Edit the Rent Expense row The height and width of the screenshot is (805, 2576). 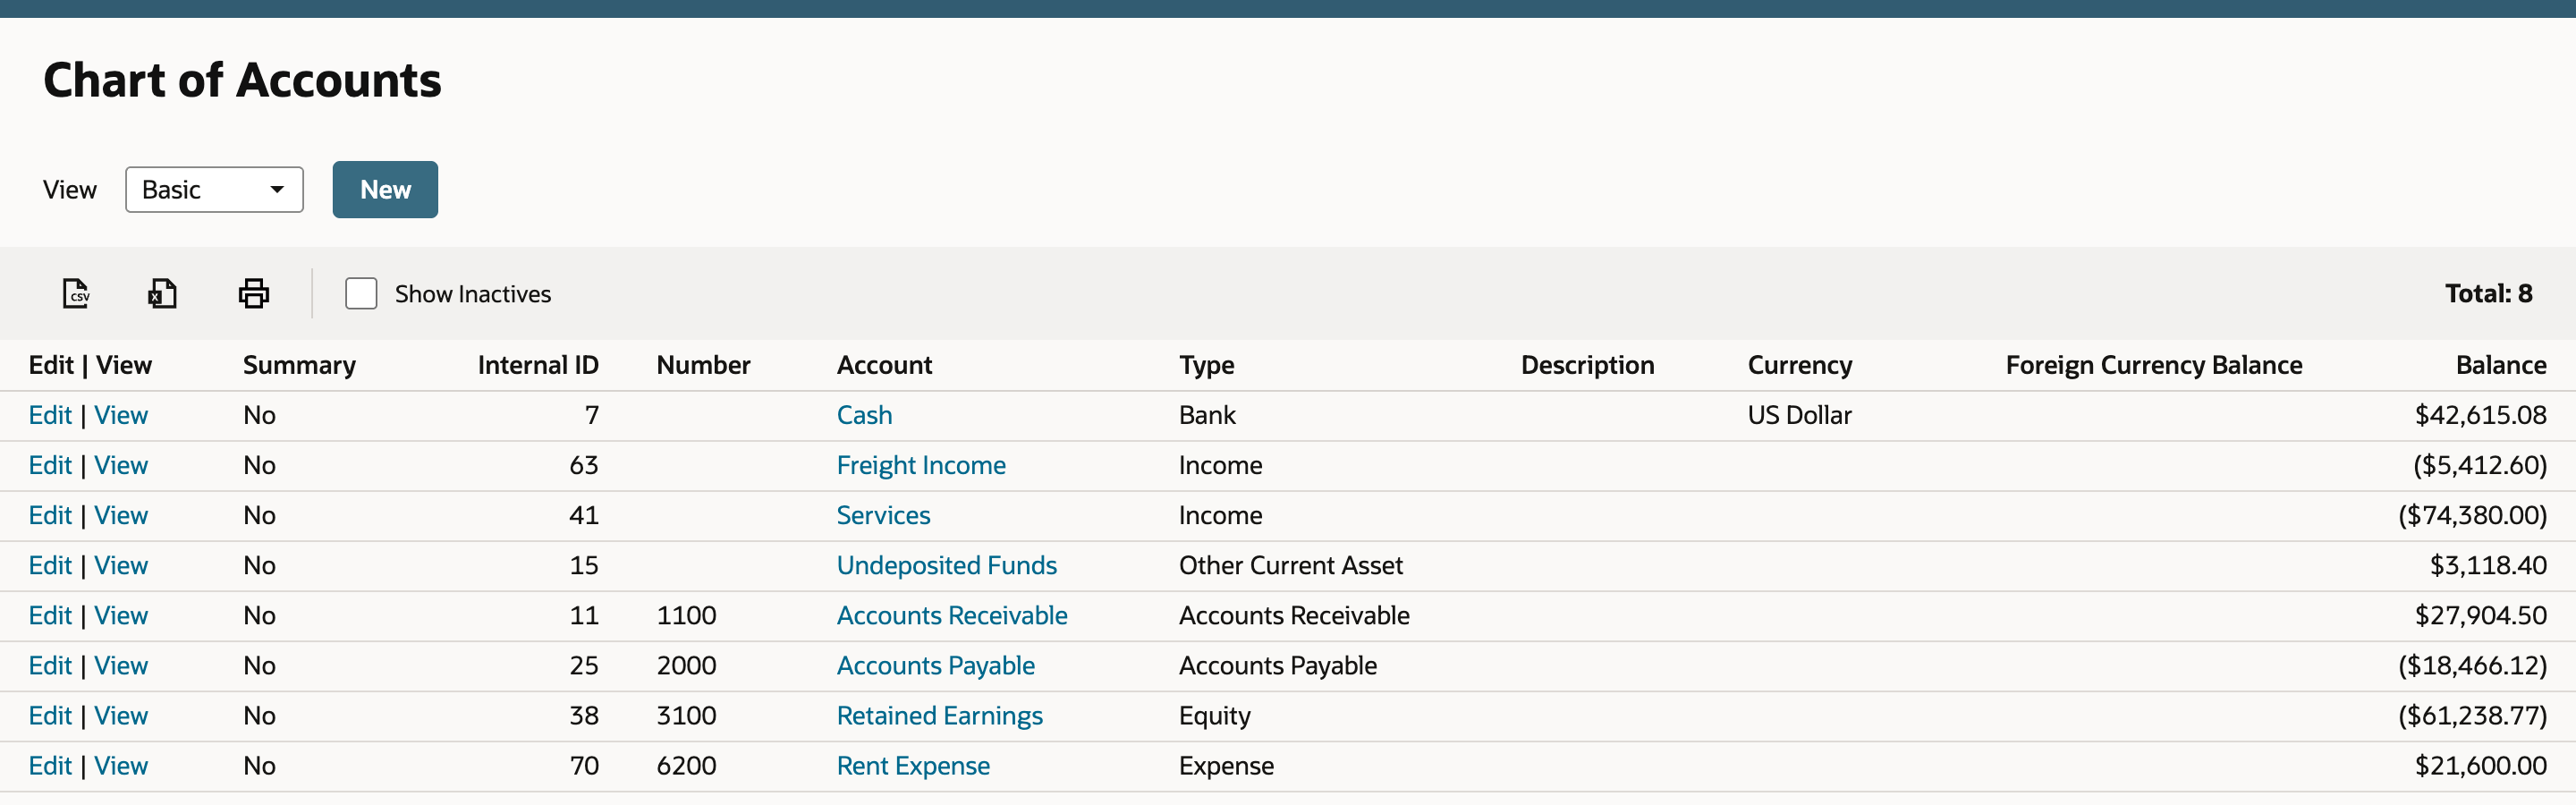(x=50, y=765)
